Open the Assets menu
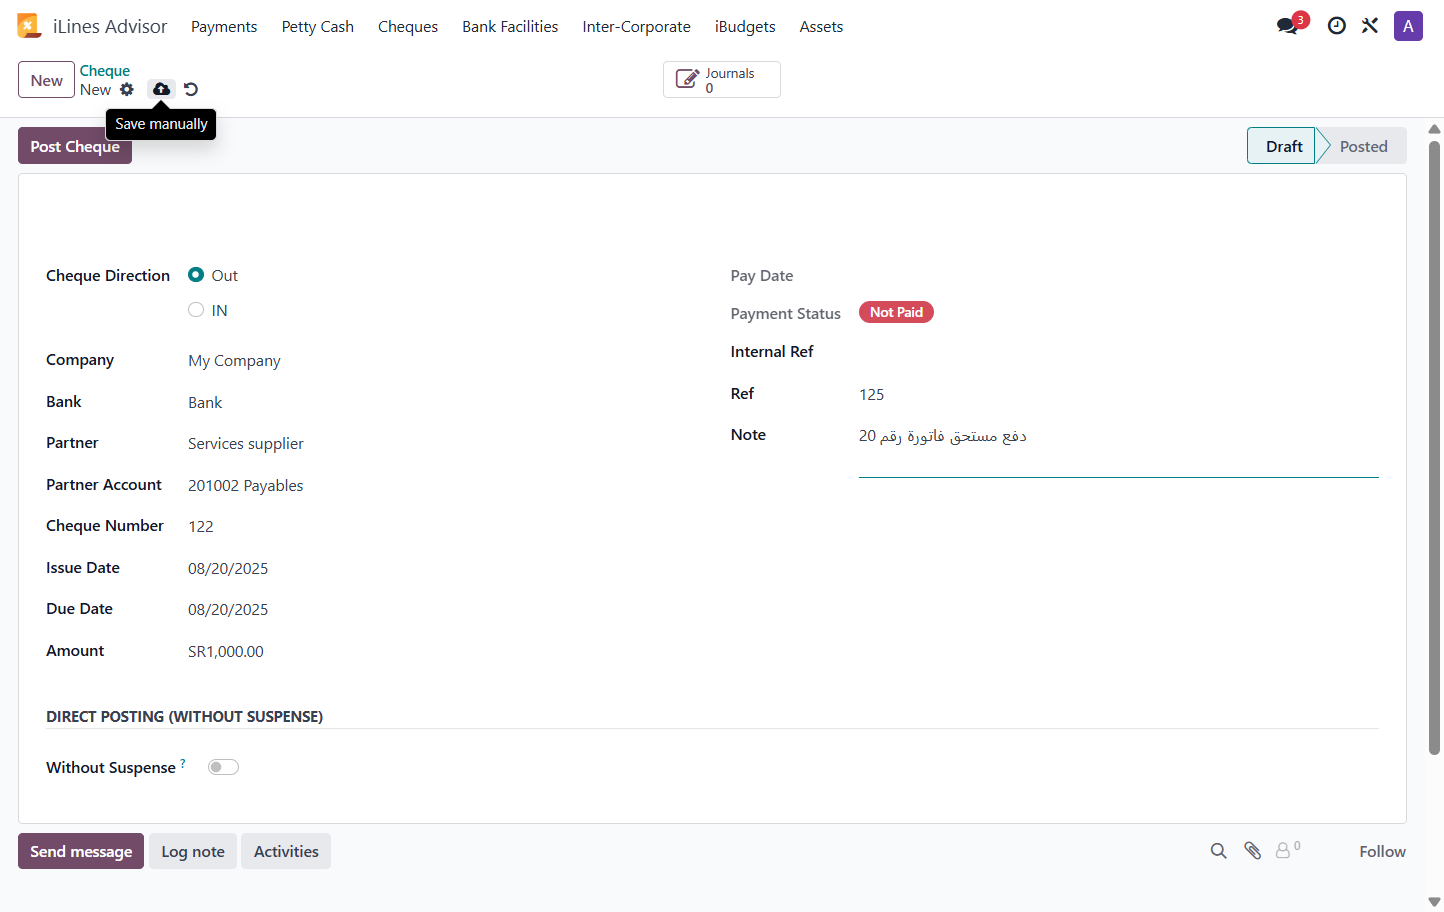 pyautogui.click(x=821, y=27)
